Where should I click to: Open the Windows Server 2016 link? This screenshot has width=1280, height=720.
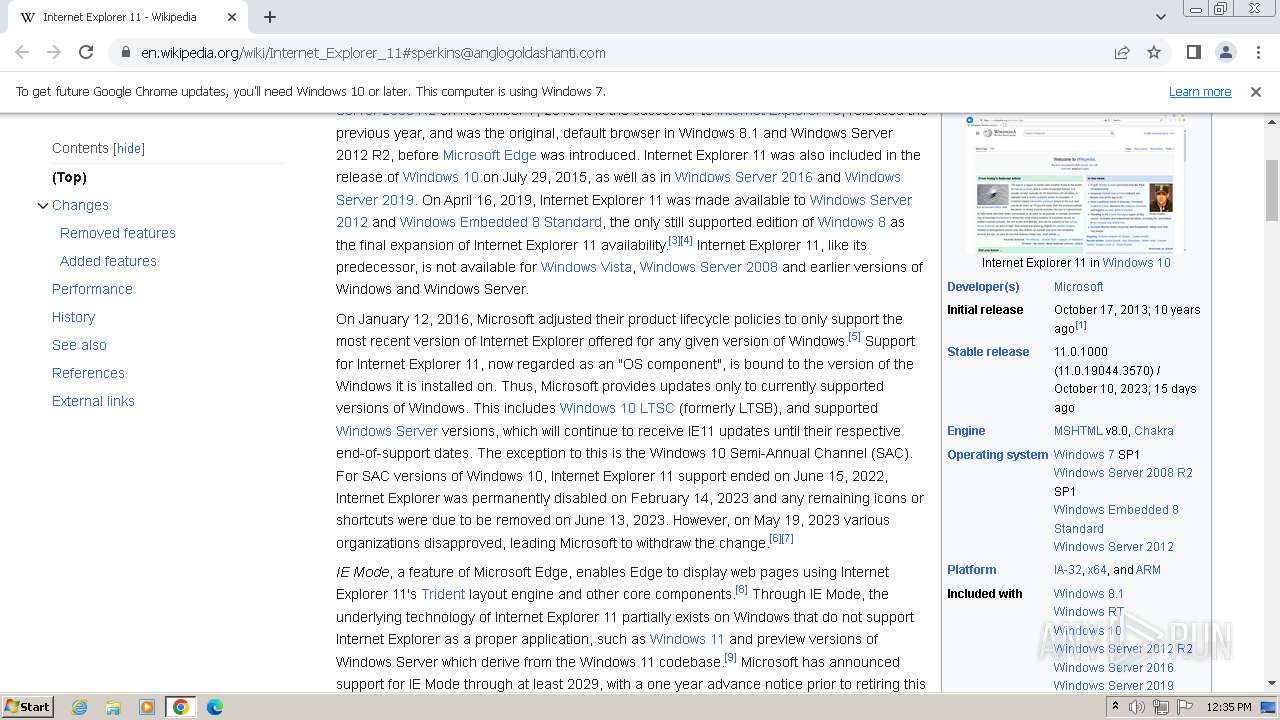click(x=744, y=177)
